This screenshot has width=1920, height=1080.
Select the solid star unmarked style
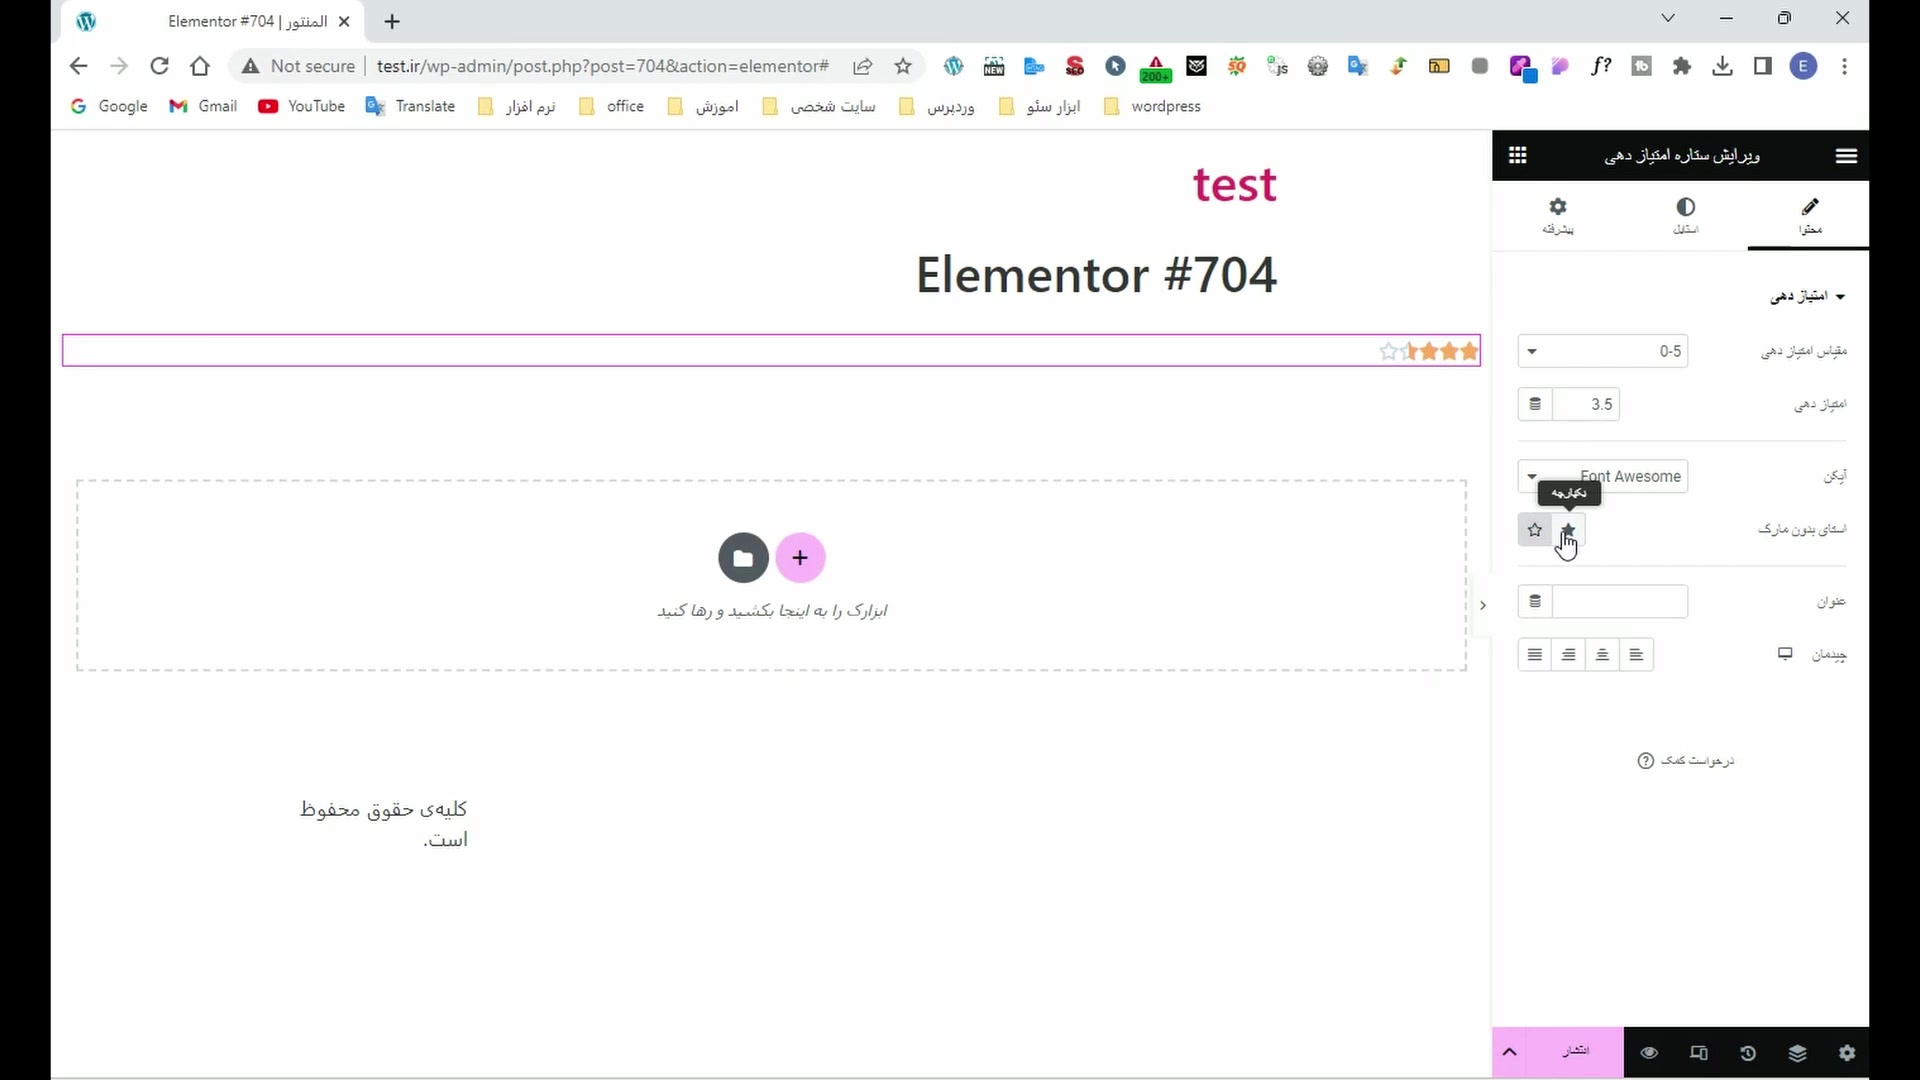point(1568,530)
